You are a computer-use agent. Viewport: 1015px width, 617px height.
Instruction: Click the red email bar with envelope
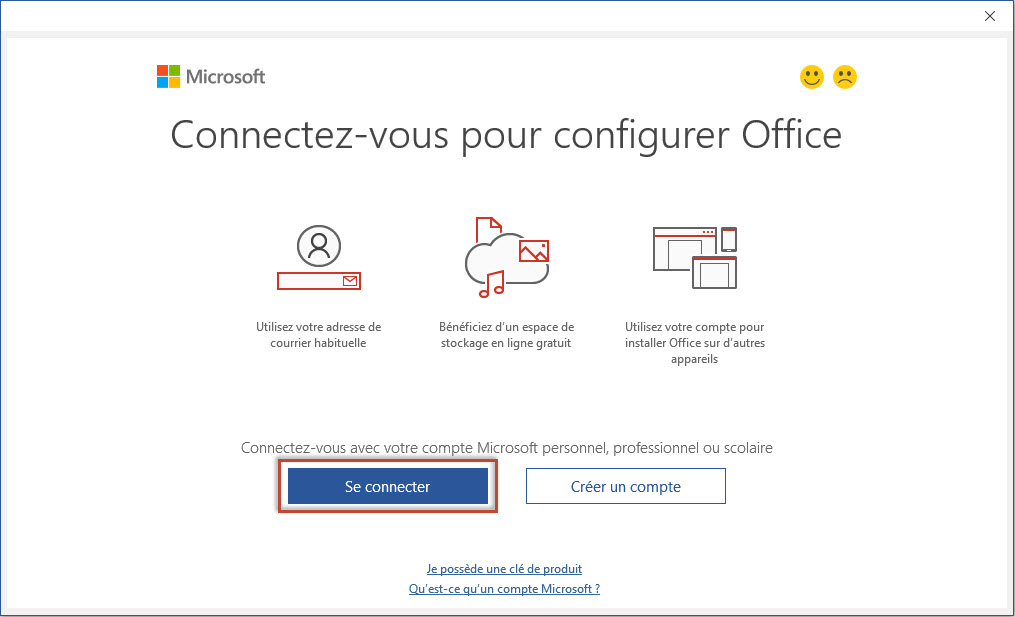318,281
